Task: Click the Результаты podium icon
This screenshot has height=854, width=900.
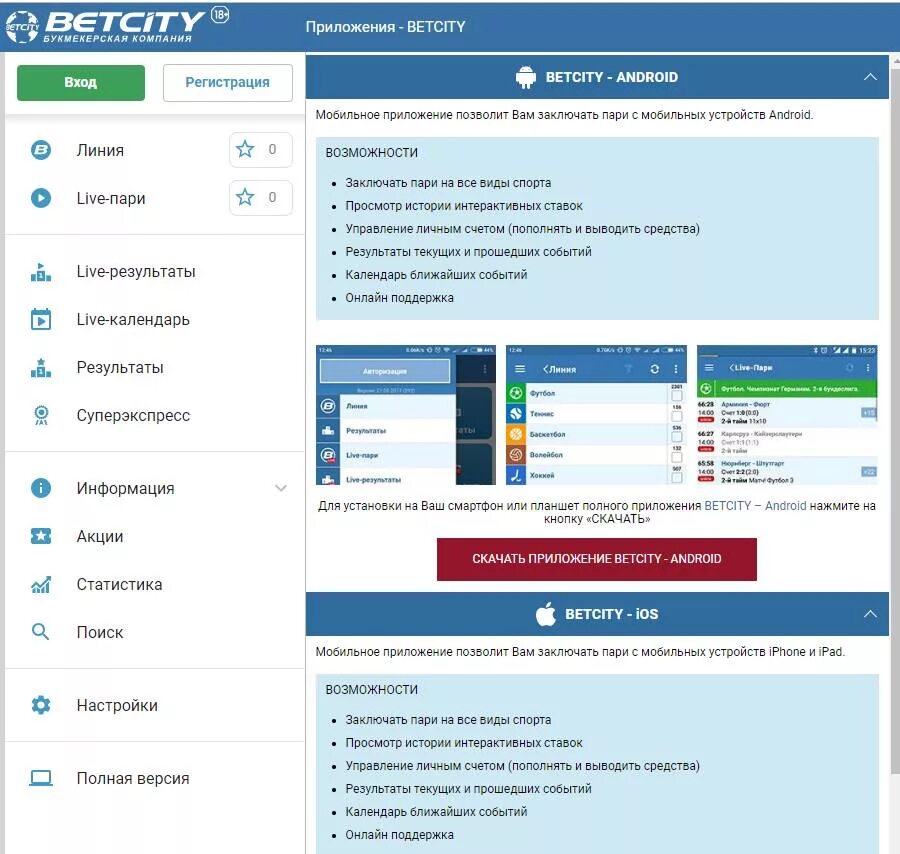Action: coord(41,367)
